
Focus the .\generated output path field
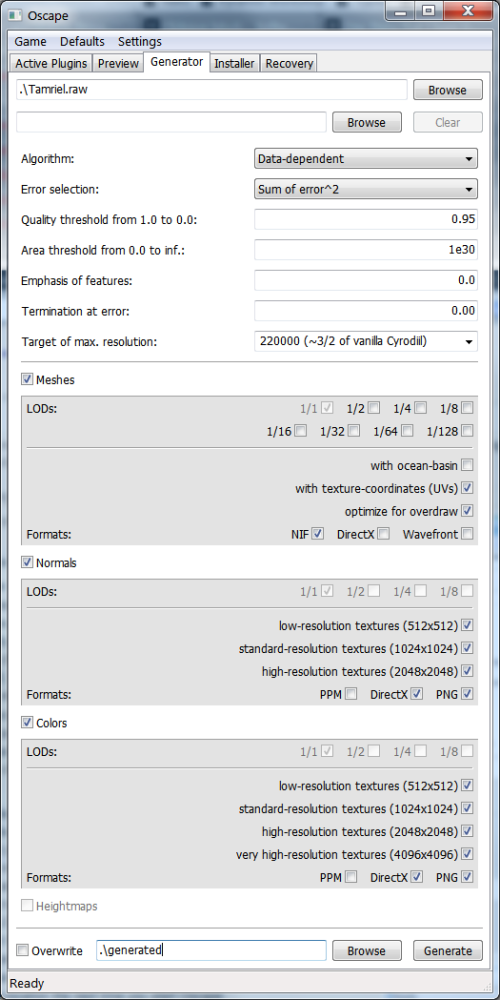click(211, 950)
